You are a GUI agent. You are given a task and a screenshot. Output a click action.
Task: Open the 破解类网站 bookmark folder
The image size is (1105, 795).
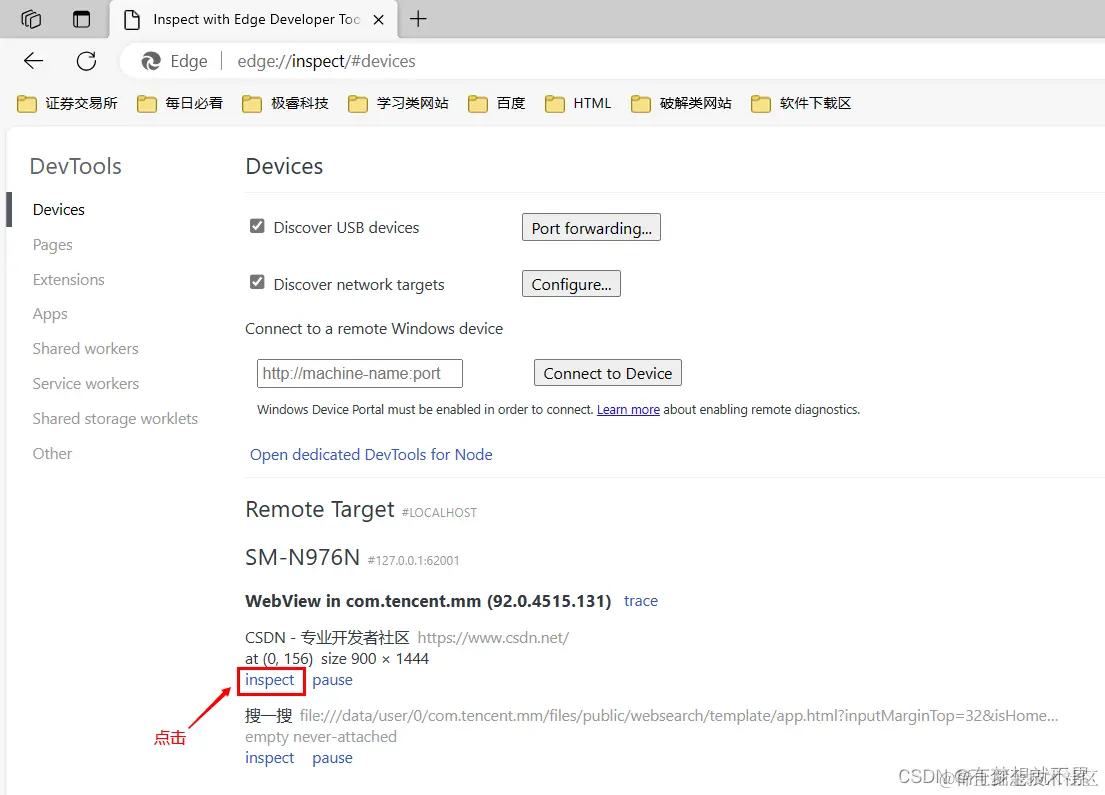coord(681,104)
